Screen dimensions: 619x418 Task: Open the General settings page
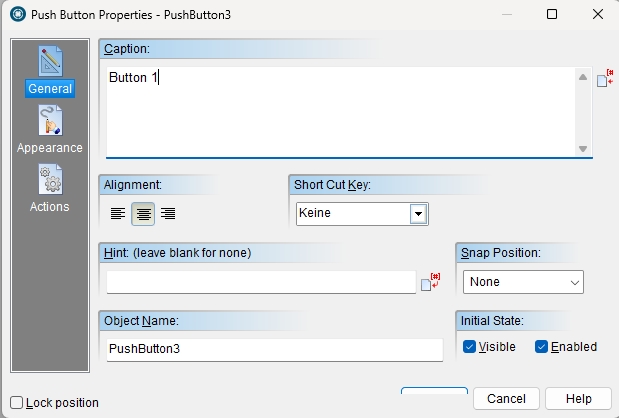point(50,71)
